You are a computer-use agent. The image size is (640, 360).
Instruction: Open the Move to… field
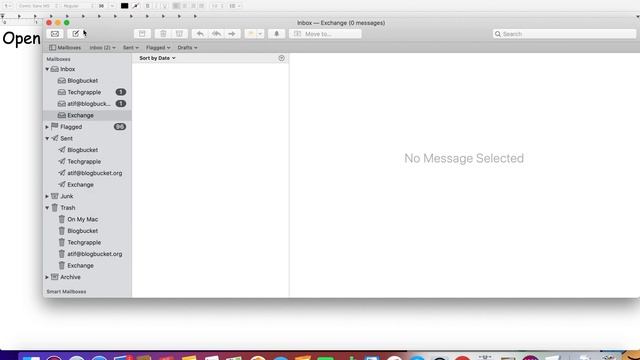(325, 34)
